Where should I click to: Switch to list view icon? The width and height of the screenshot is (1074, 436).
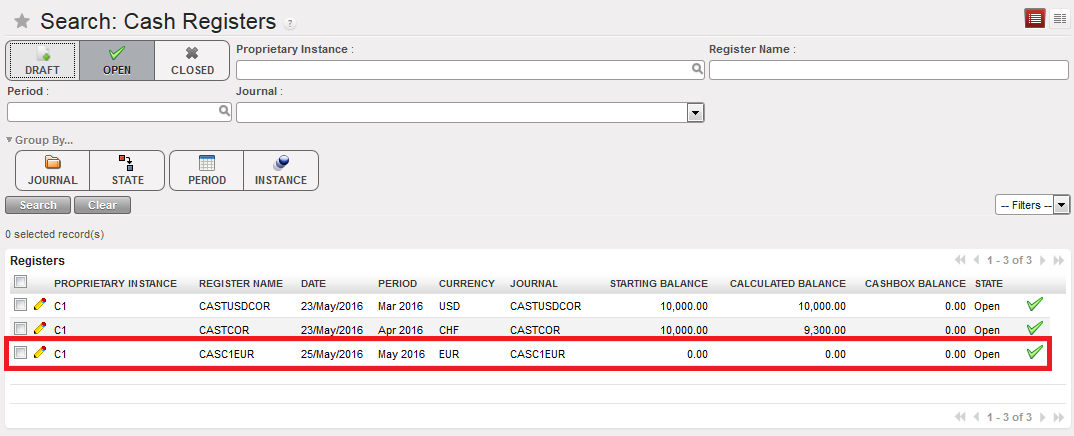click(x=1035, y=18)
